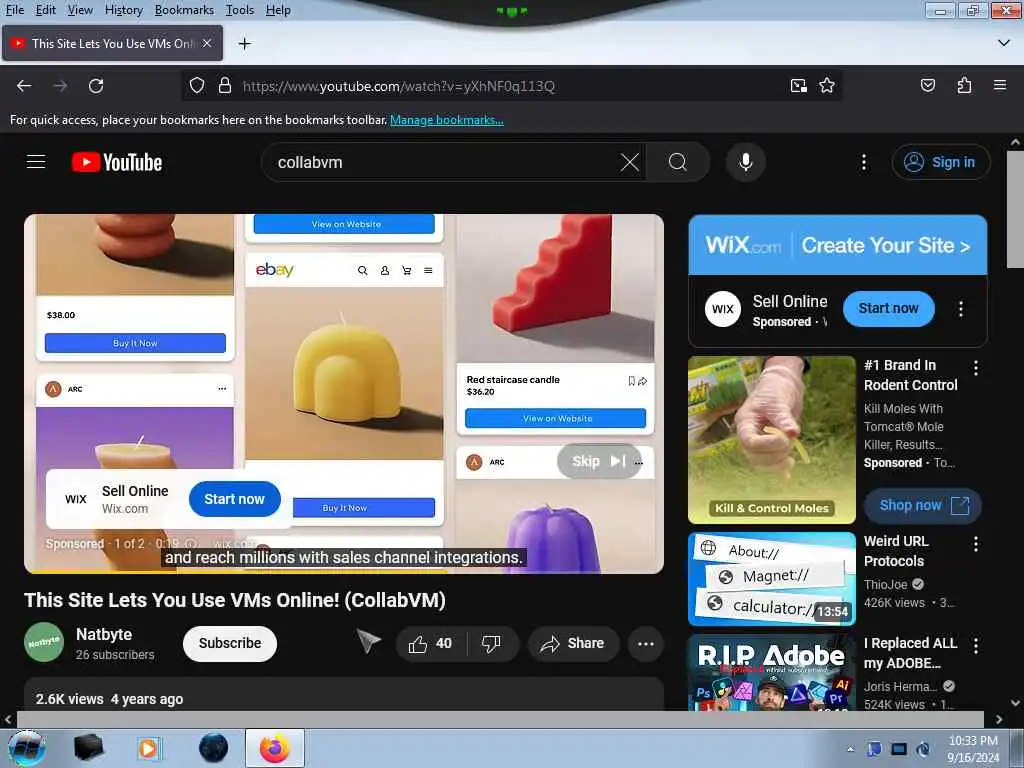Open the Help menu
Image resolution: width=1024 pixels, height=768 pixels.
pos(278,10)
